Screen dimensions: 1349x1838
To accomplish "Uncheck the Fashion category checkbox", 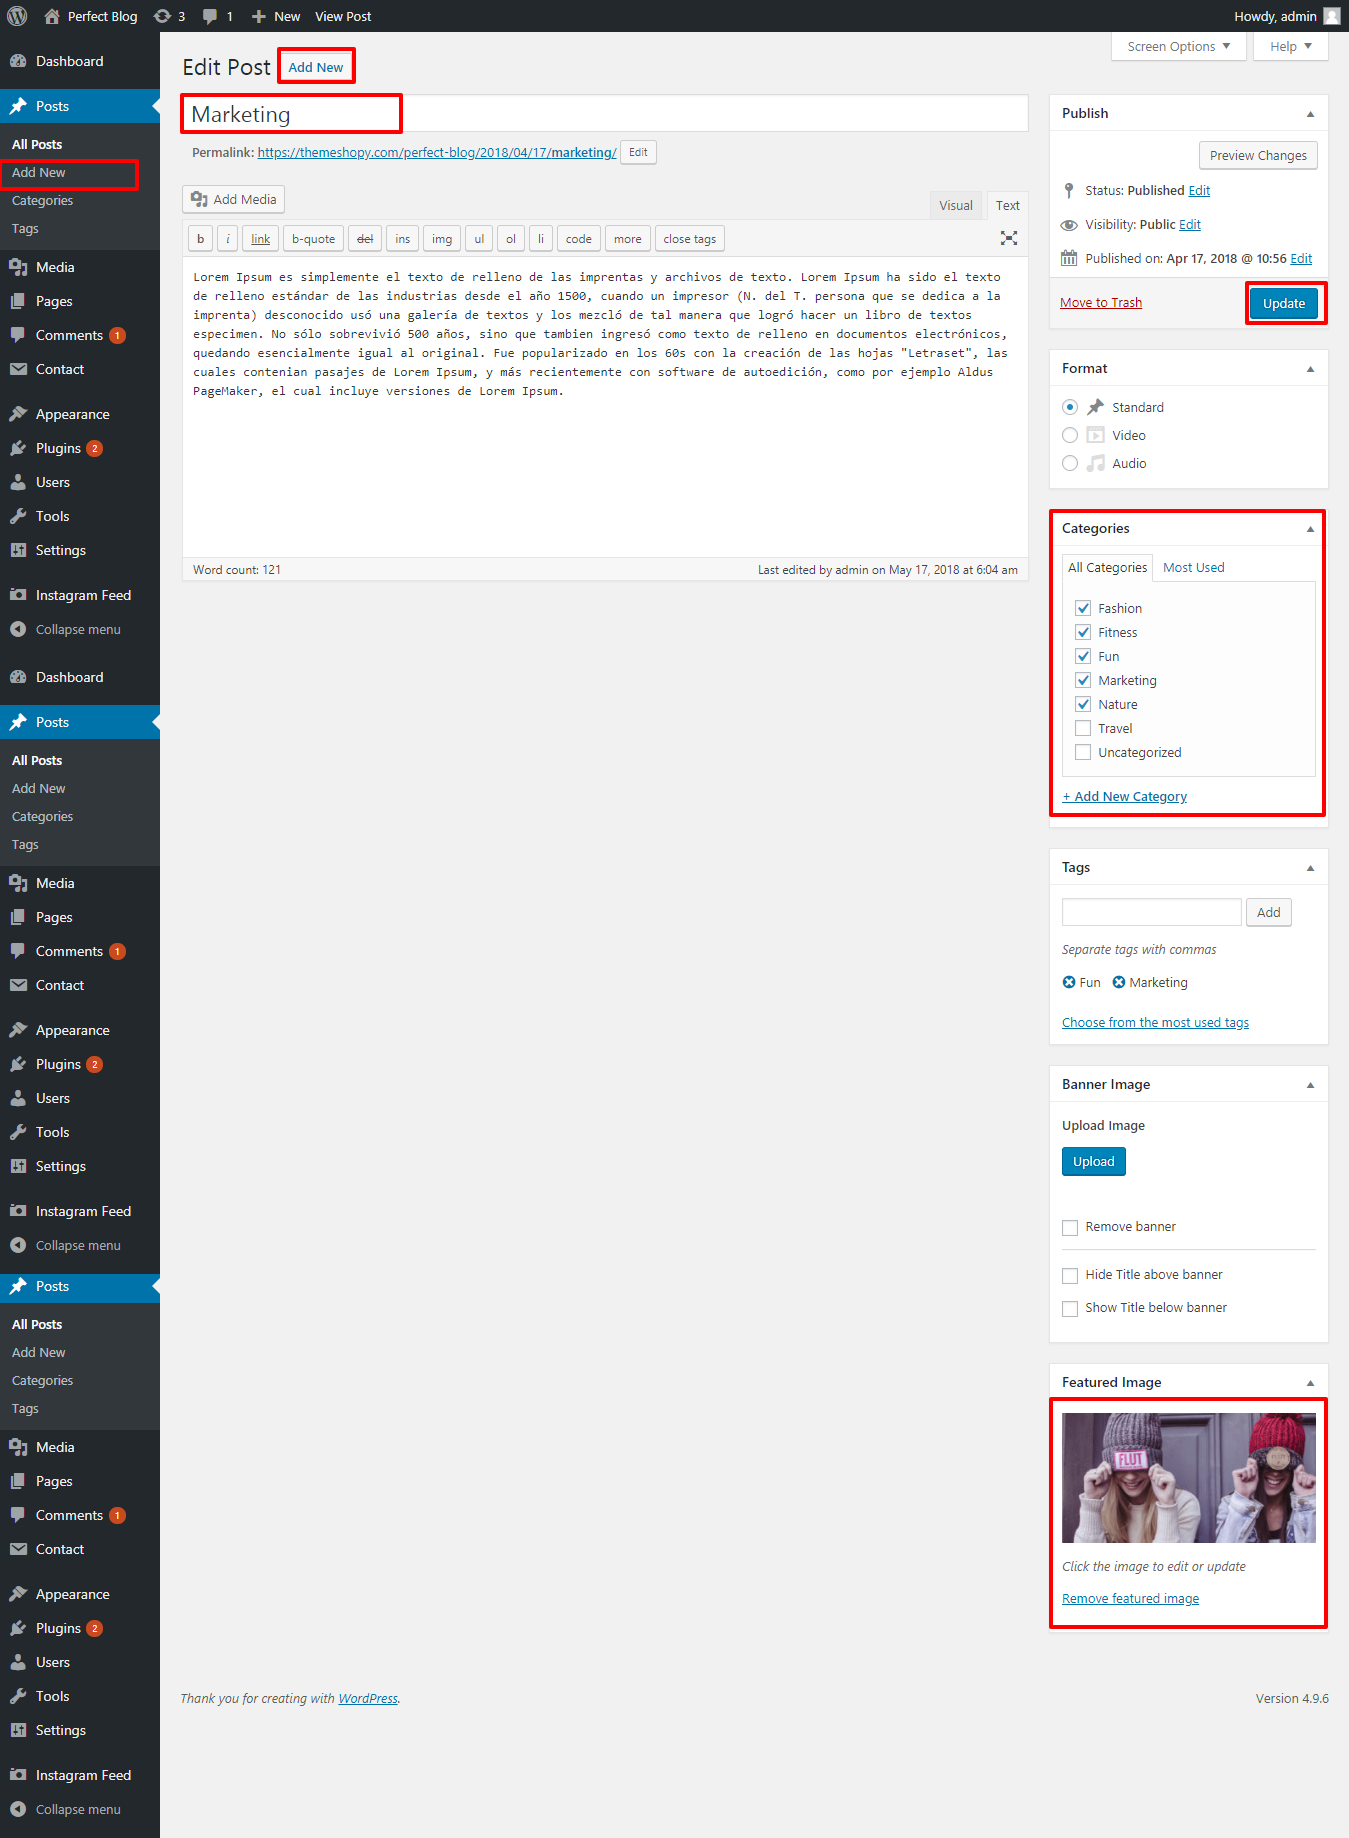I will tap(1083, 608).
